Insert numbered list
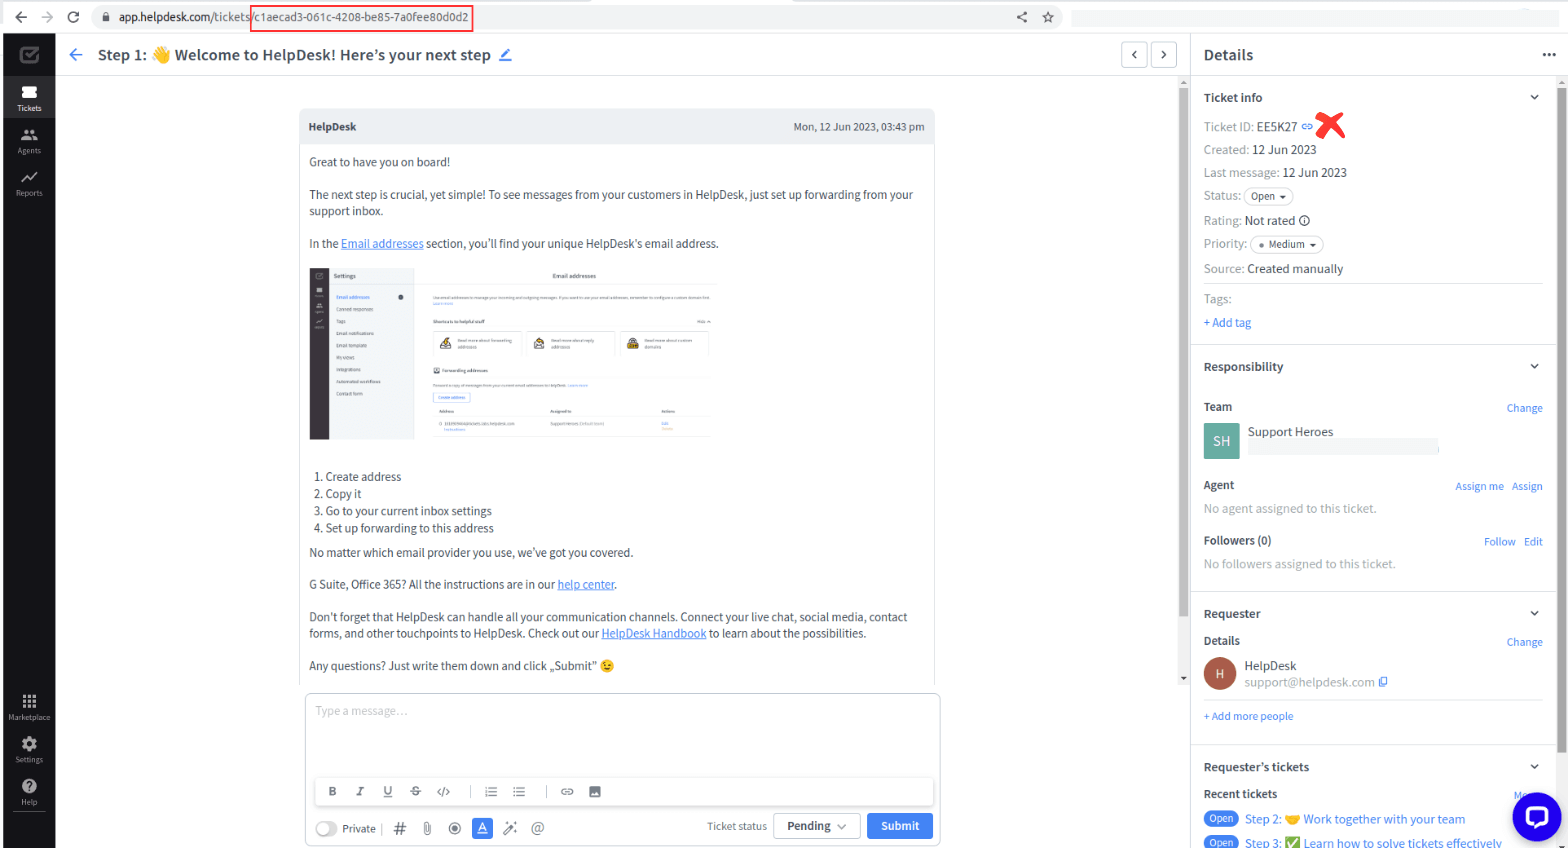The image size is (1568, 848). [491, 792]
